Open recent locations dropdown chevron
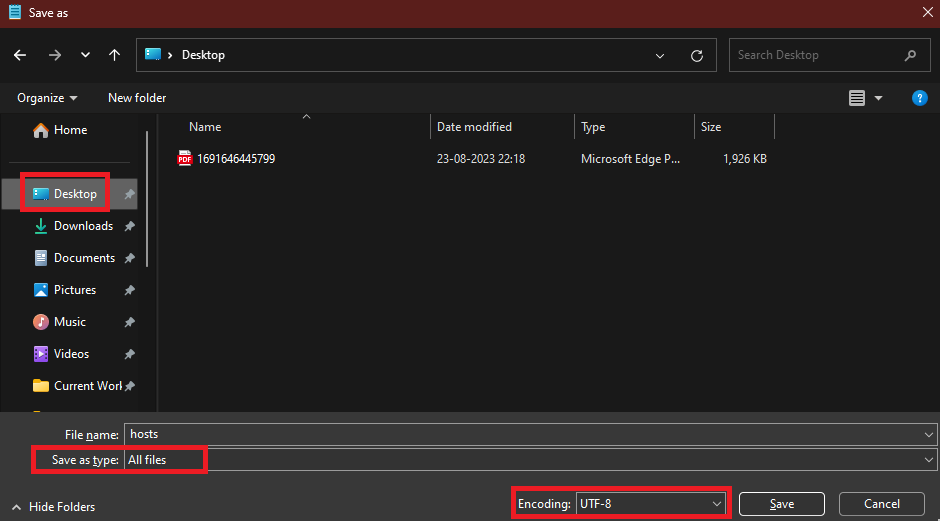Image resolution: width=940 pixels, height=521 pixels. point(85,55)
